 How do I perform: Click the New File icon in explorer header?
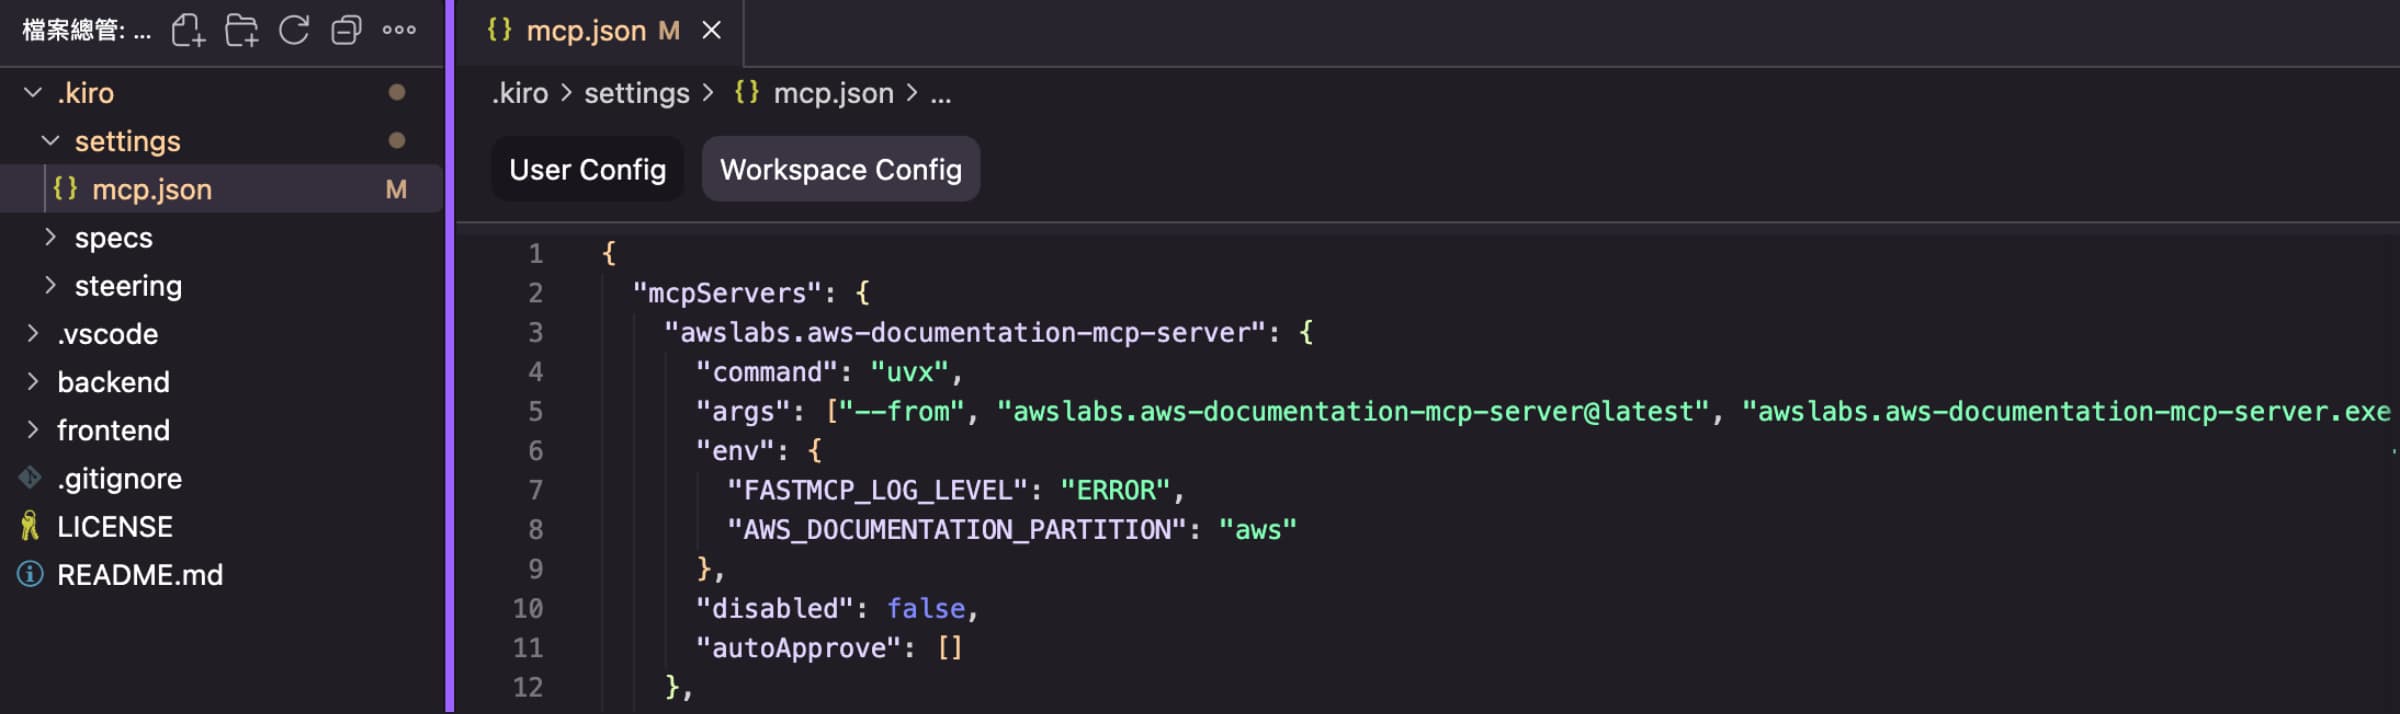click(188, 30)
